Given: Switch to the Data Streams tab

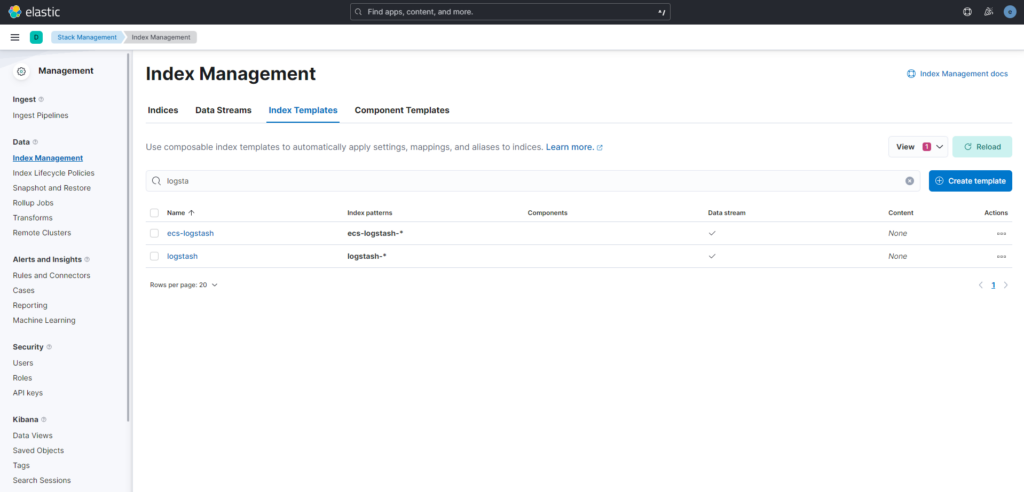Looking at the screenshot, I should (x=223, y=110).
